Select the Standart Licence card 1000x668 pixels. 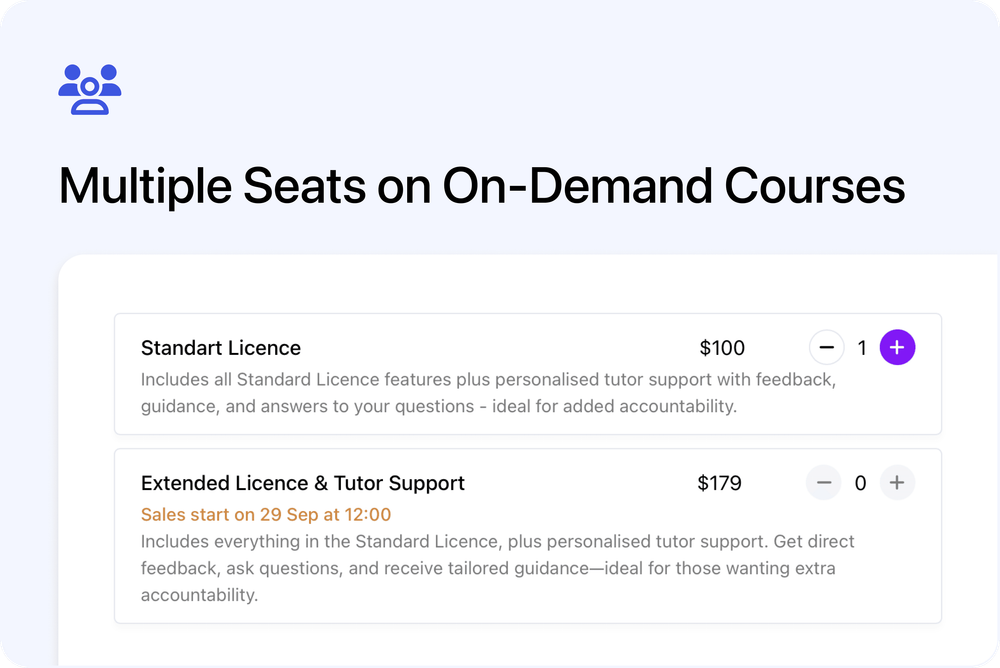(x=528, y=374)
